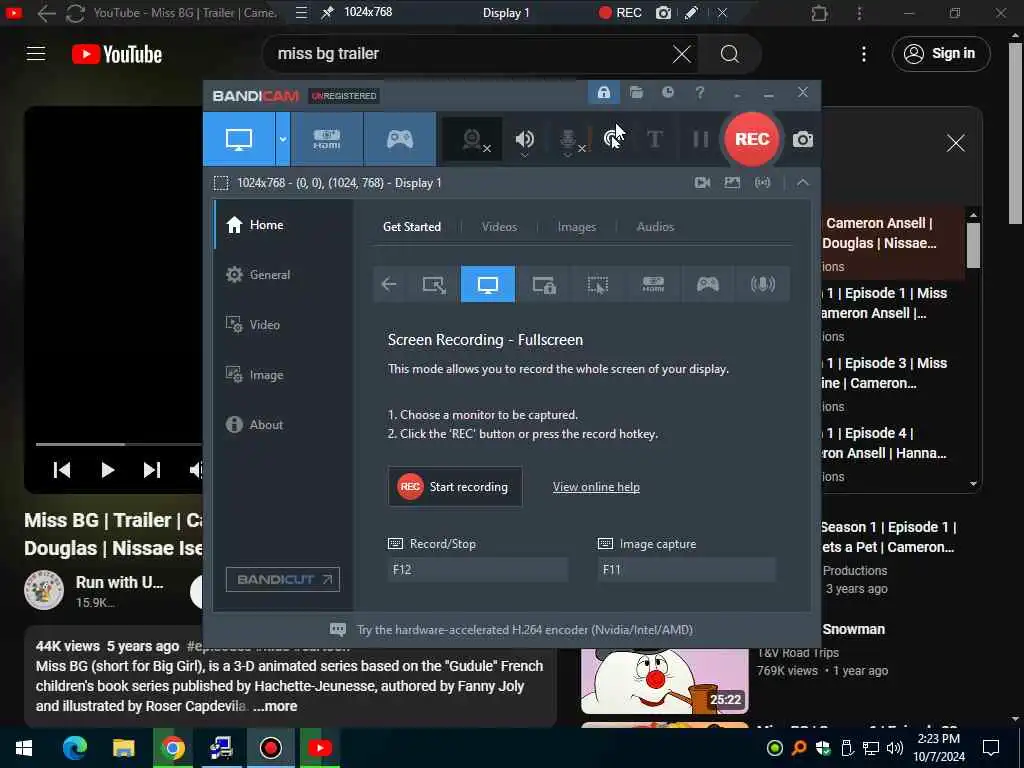Image resolution: width=1024 pixels, height=768 pixels.
Task: Select fullscreen mode icon in mode row
Action: point(488,284)
